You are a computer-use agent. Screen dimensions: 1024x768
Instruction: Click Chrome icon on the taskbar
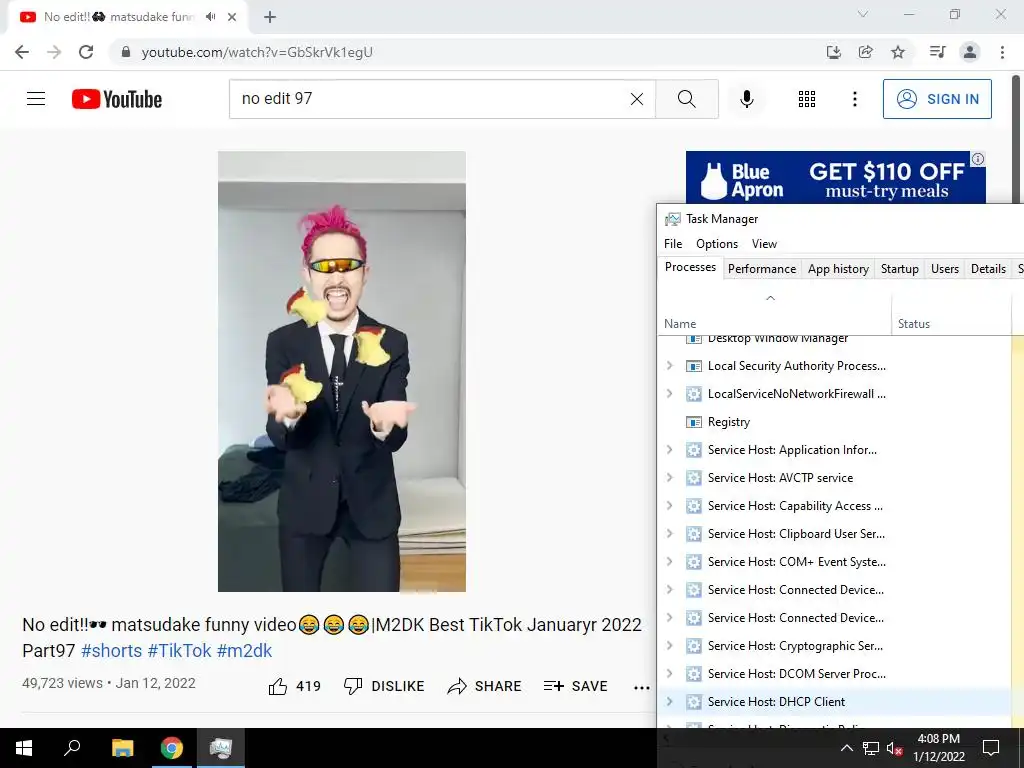(x=172, y=748)
